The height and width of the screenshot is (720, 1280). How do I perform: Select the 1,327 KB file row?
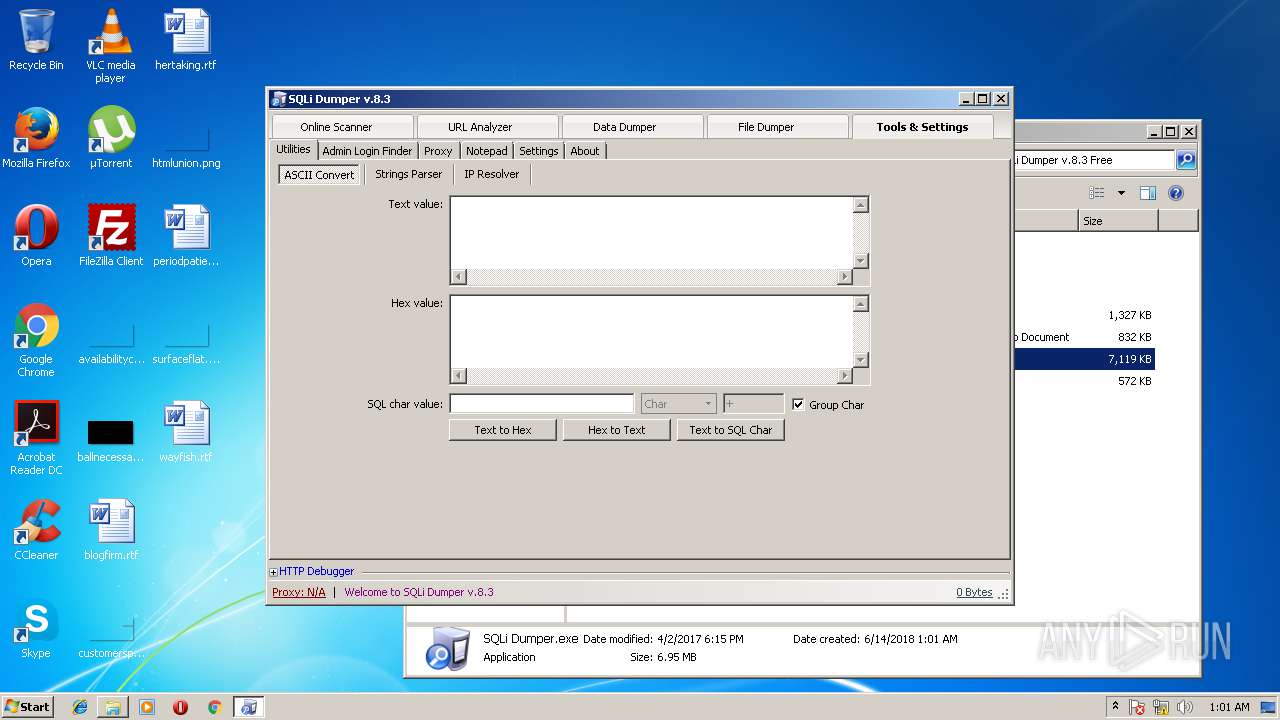[1084, 315]
